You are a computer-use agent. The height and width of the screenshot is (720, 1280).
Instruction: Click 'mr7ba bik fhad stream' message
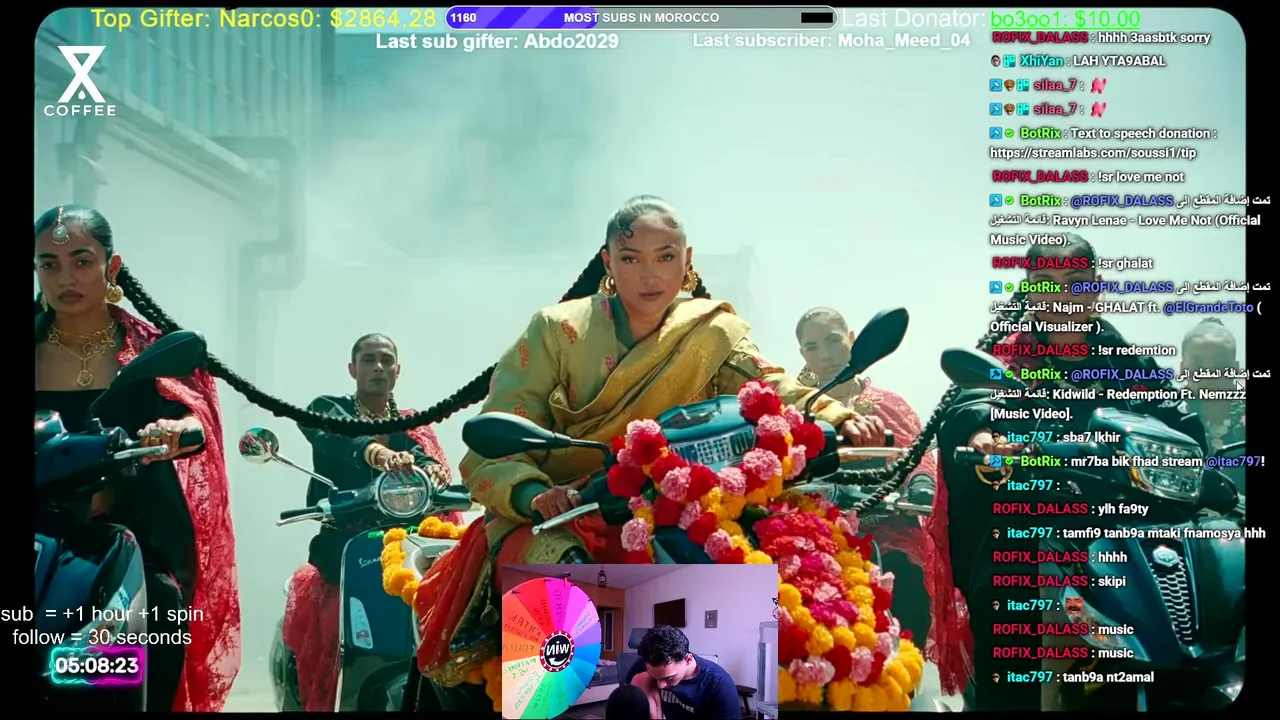point(1136,461)
